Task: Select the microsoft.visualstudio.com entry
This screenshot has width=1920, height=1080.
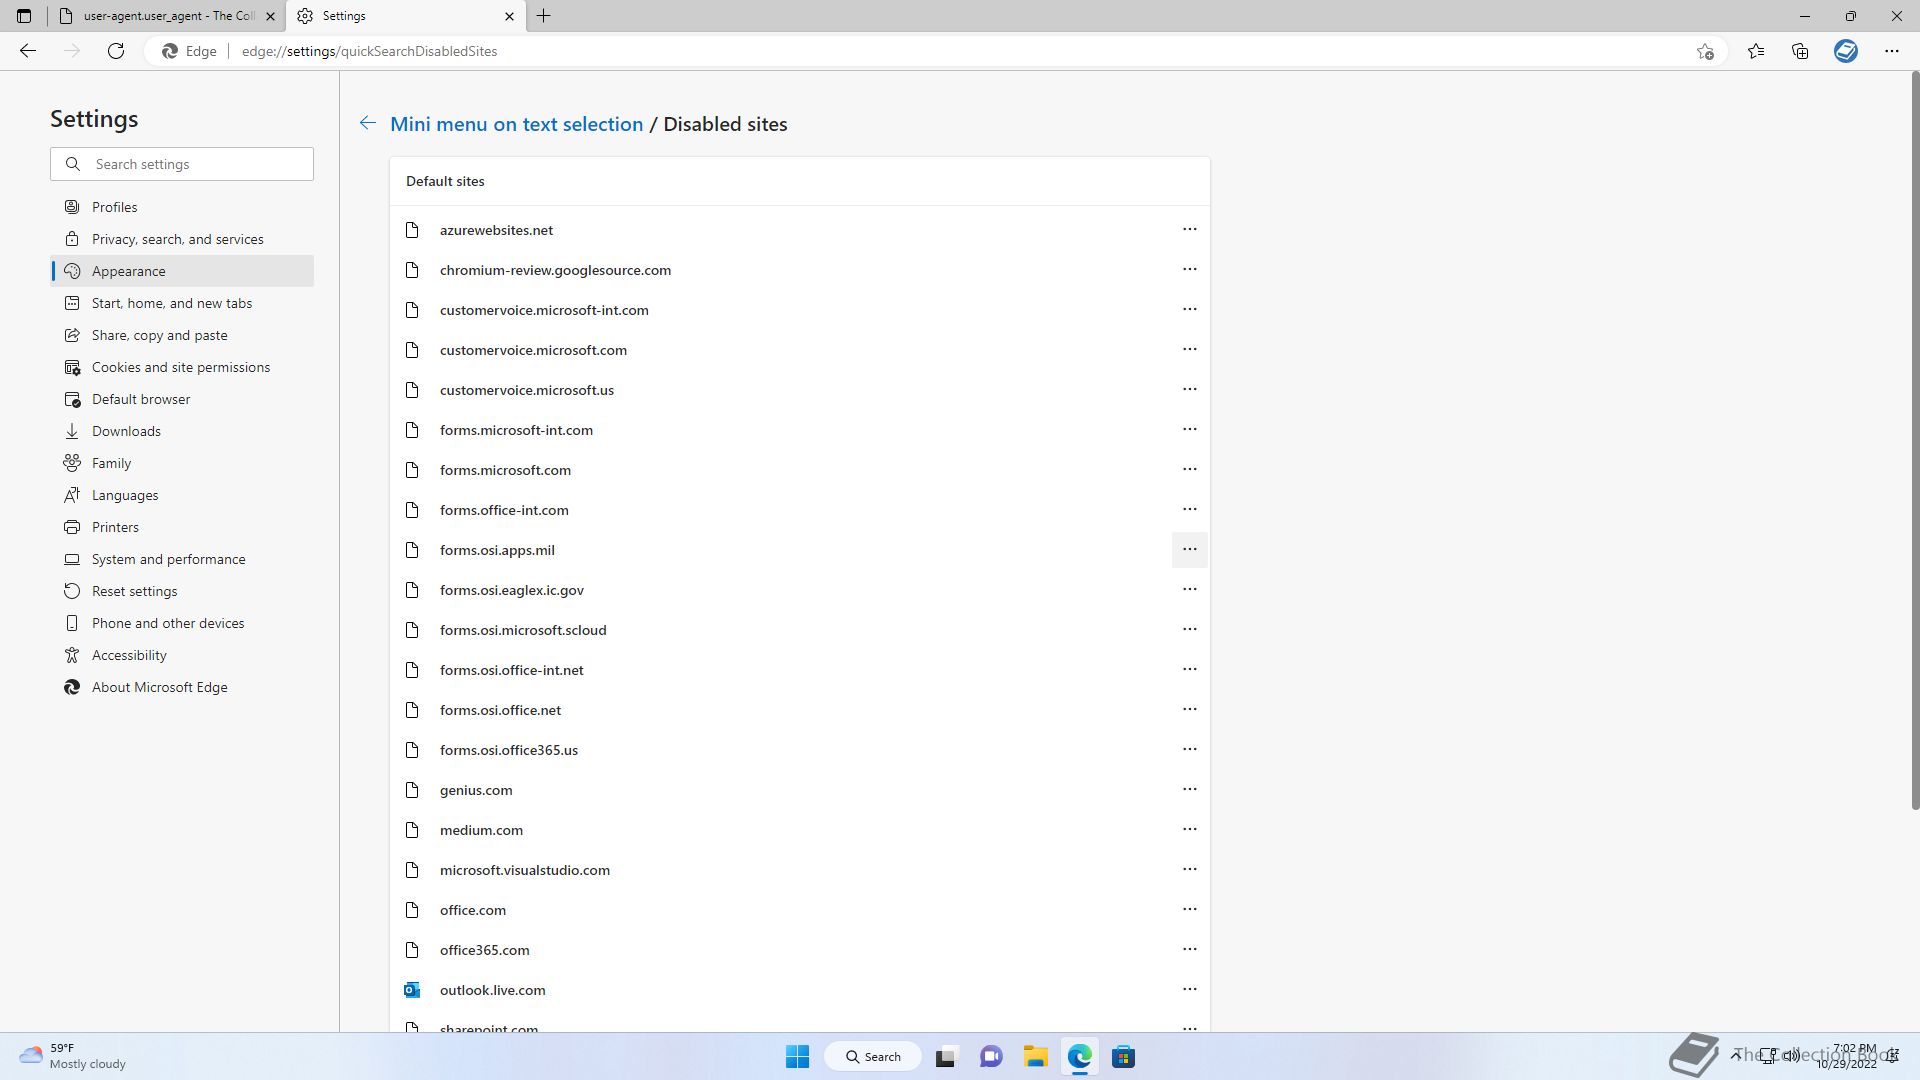Action: click(x=800, y=870)
